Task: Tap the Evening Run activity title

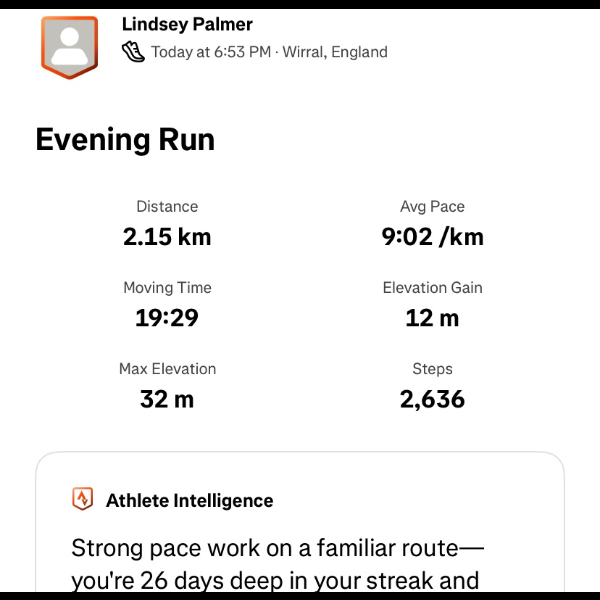Action: click(125, 139)
